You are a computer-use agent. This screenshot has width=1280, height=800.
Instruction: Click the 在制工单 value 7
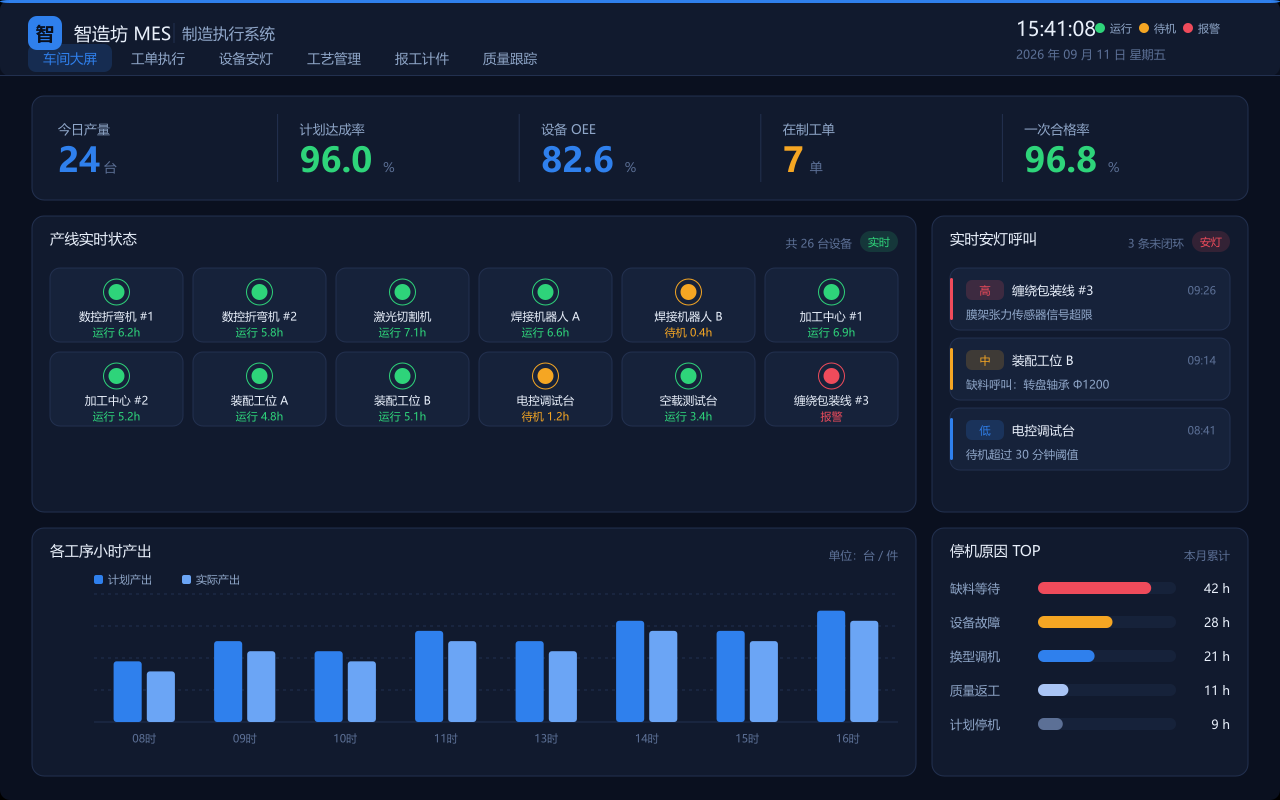tap(793, 160)
